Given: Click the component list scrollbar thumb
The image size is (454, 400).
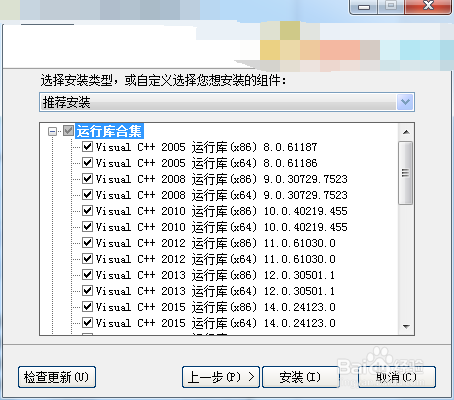Looking at the screenshot, I should (x=406, y=173).
